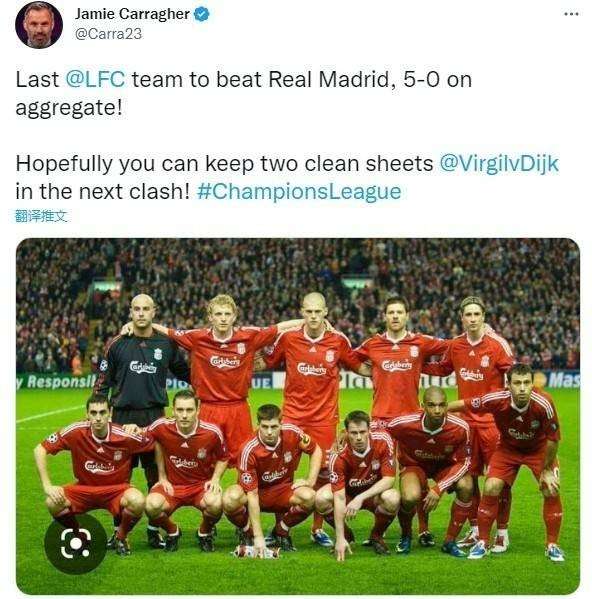Screen dimensions: 592x599
Task: Visit the @VirgilvDijk mentioned profile
Action: click(x=499, y=164)
